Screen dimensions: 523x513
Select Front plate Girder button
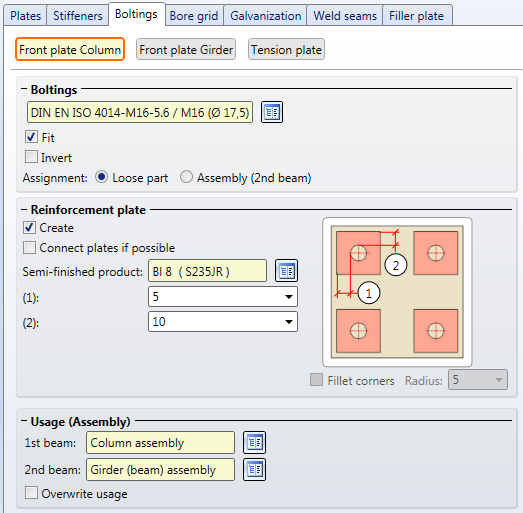[x=186, y=49]
